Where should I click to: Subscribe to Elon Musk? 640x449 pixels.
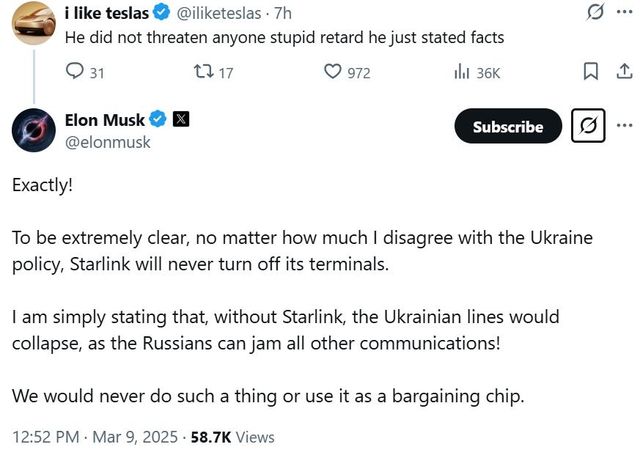pos(508,127)
